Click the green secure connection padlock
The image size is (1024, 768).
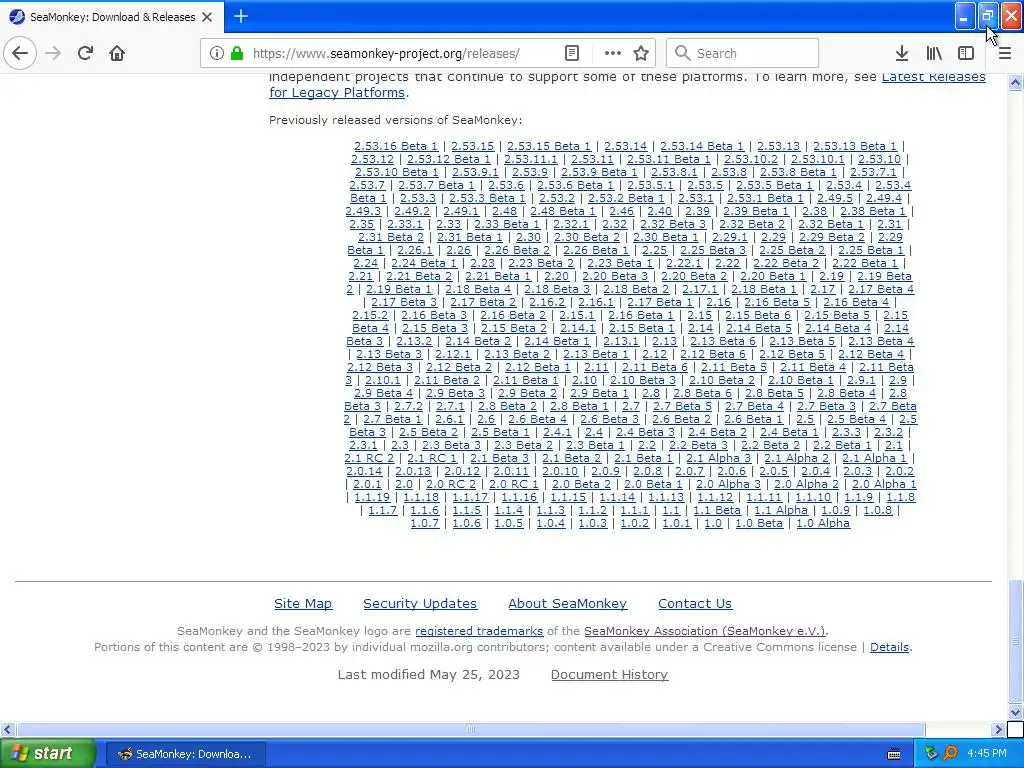236,53
